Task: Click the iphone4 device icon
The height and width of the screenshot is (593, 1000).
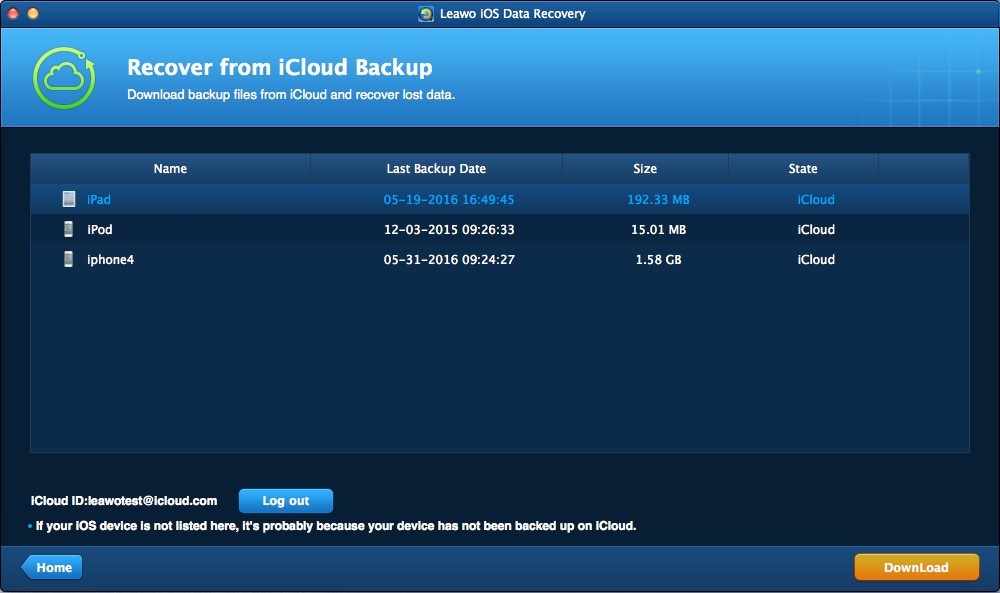Action: (69, 259)
